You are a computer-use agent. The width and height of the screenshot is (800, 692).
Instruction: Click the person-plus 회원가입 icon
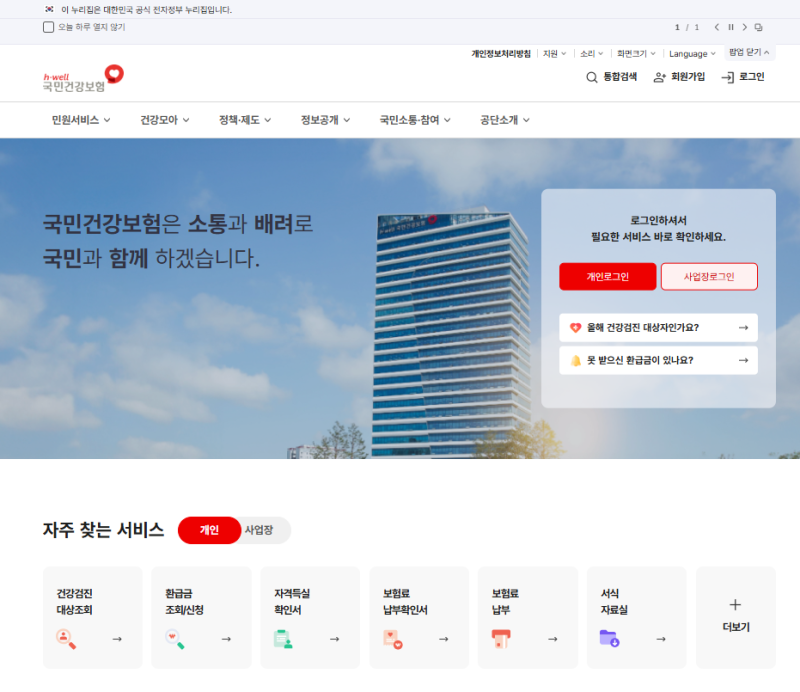(660, 77)
